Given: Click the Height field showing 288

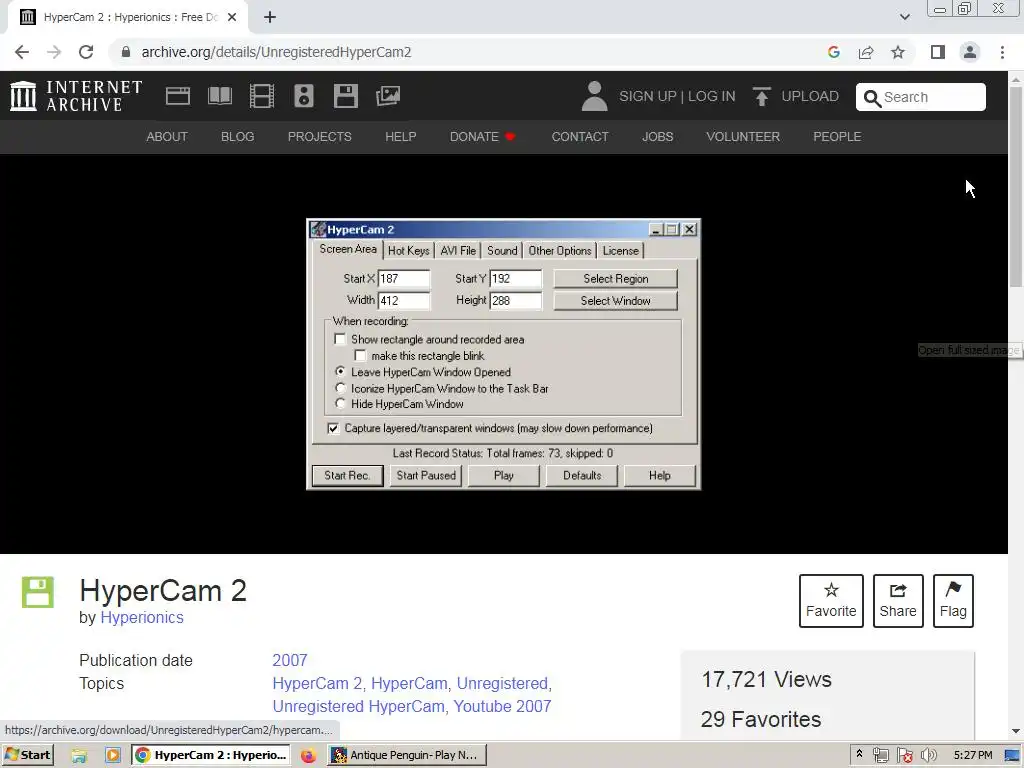Looking at the screenshot, I should point(515,300).
